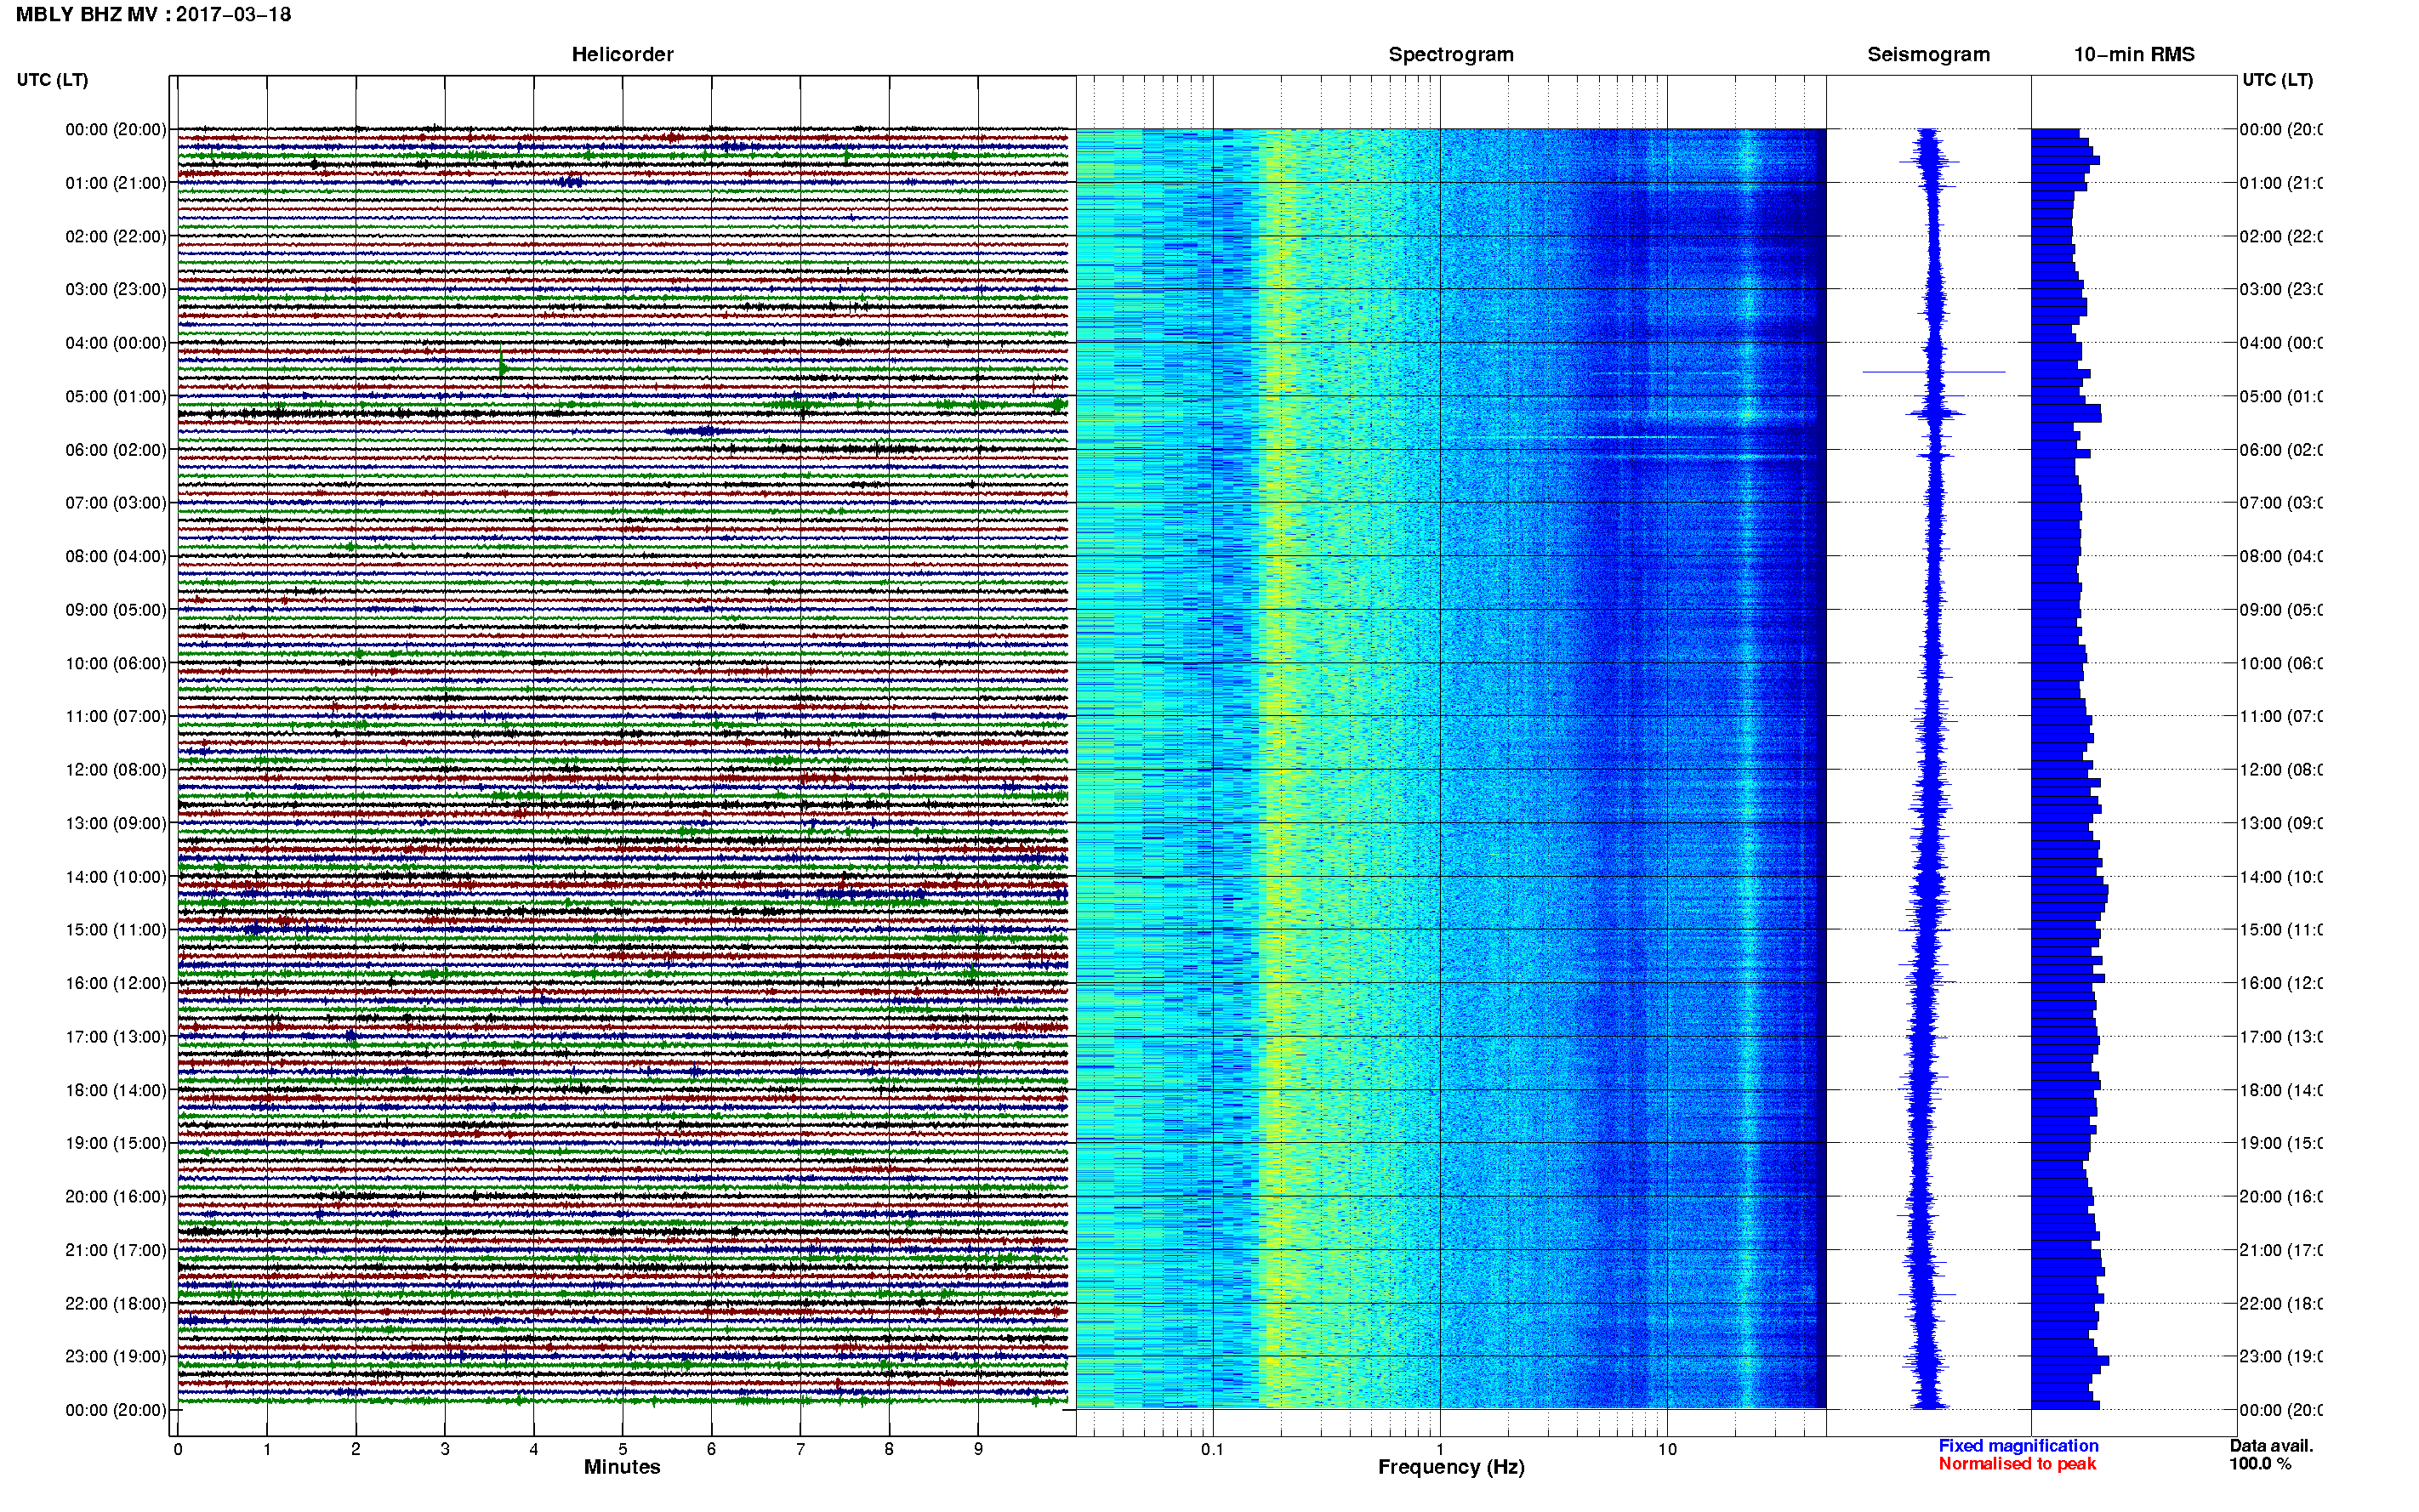This screenshot has width=2419, height=1512.
Task: Click the left '08:00 (04:00)' time label
Action: pyautogui.click(x=116, y=556)
